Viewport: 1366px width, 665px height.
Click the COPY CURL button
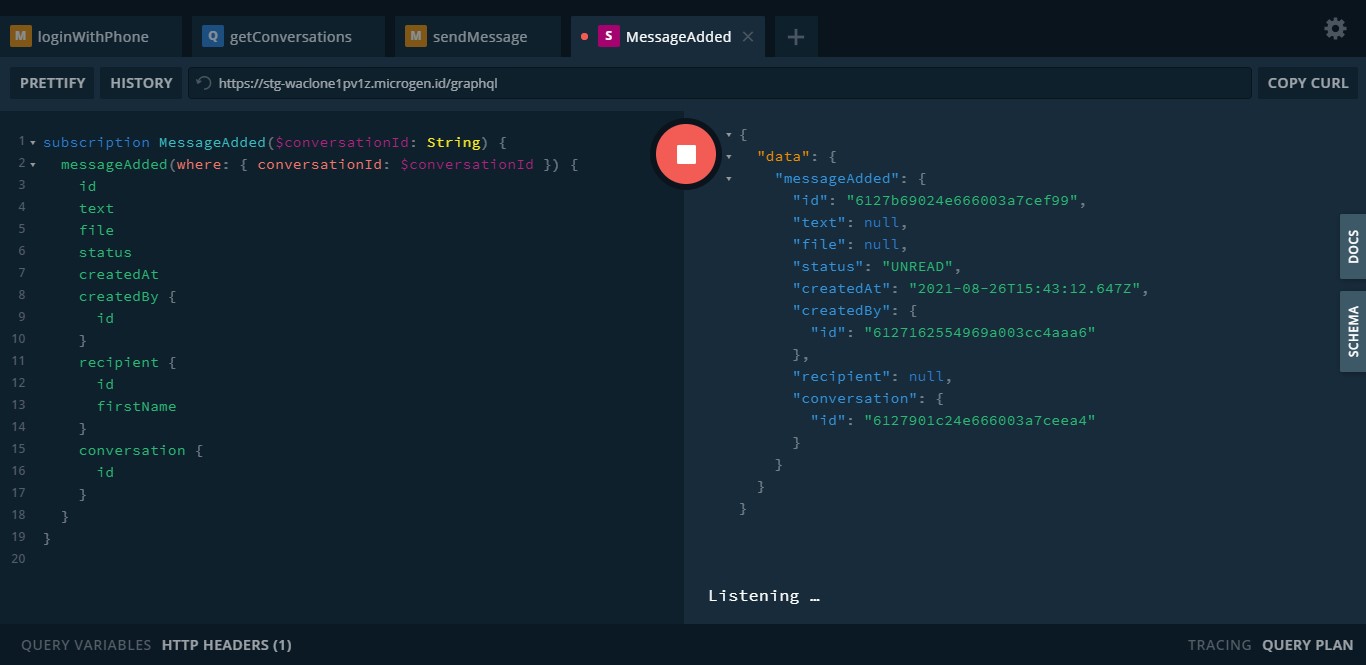(x=1308, y=83)
